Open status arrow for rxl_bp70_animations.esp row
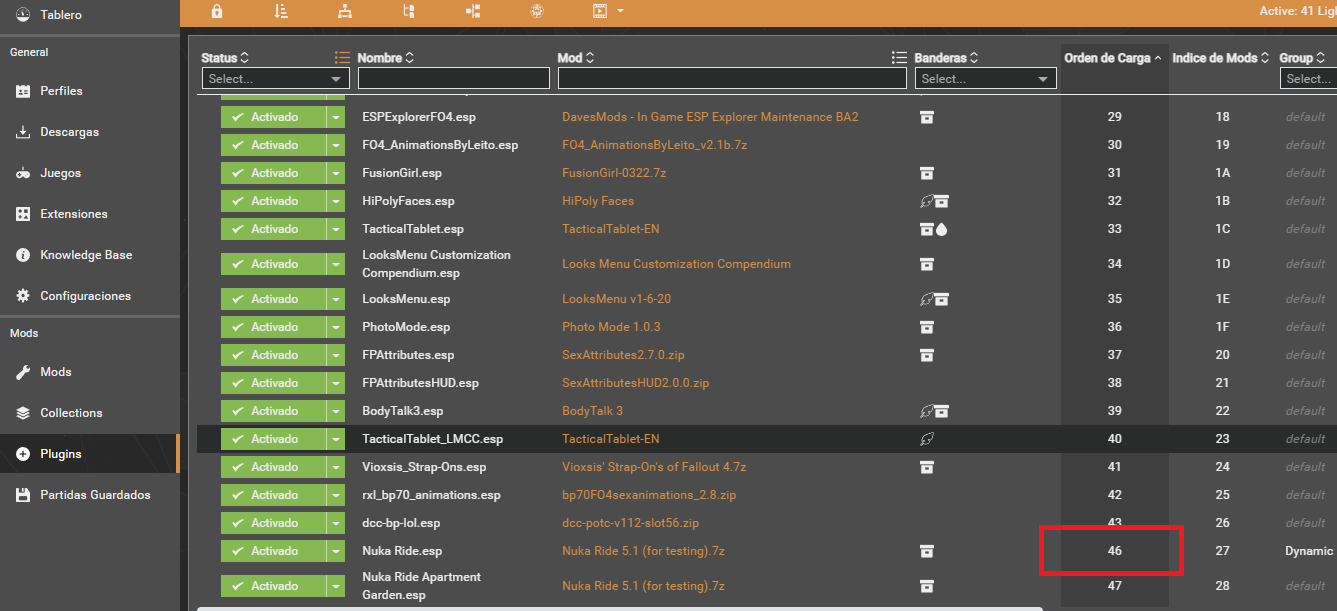The height and width of the screenshot is (611, 1337). coord(335,495)
